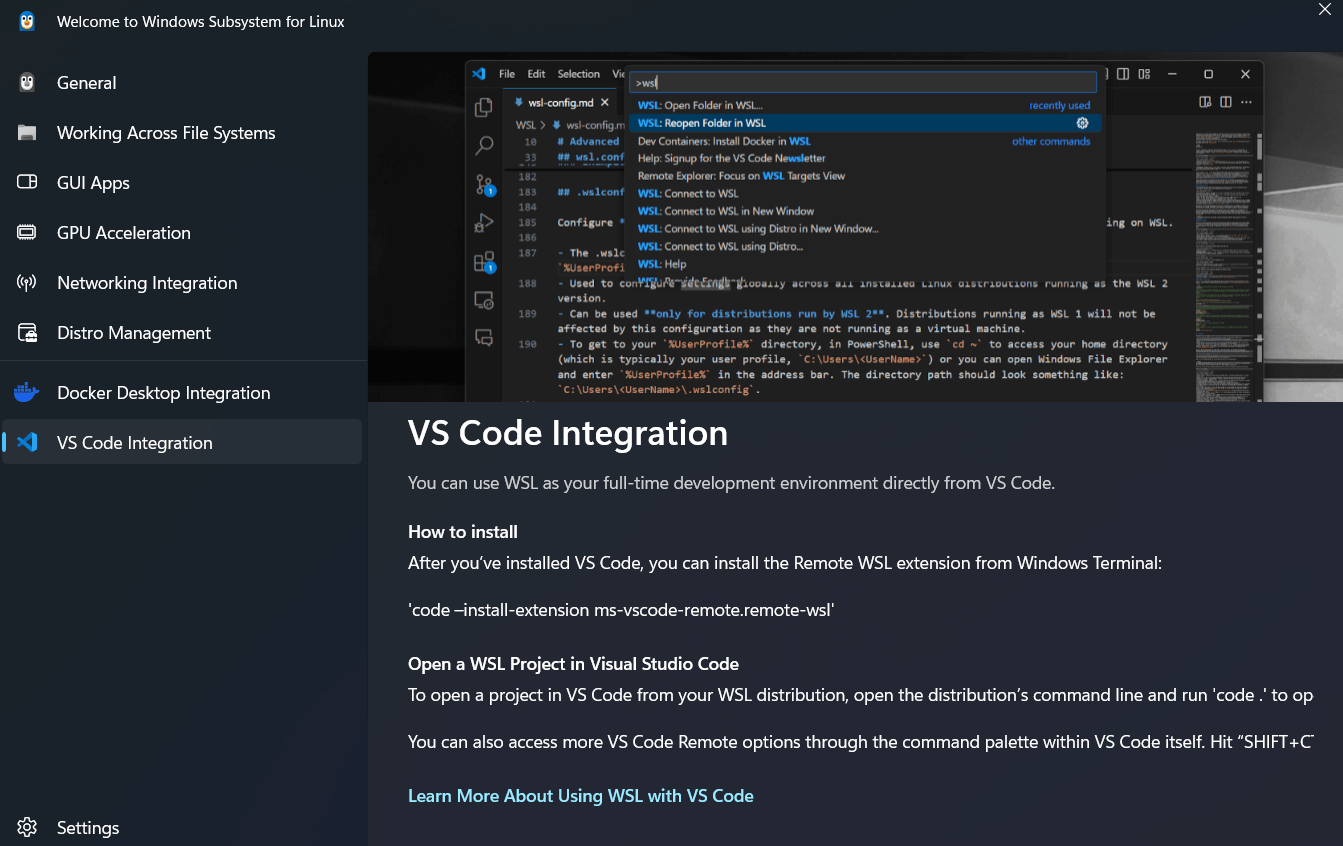This screenshot has height=846, width=1343.
Task: Click the GPU chip icon in the sidebar
Action: point(27,233)
